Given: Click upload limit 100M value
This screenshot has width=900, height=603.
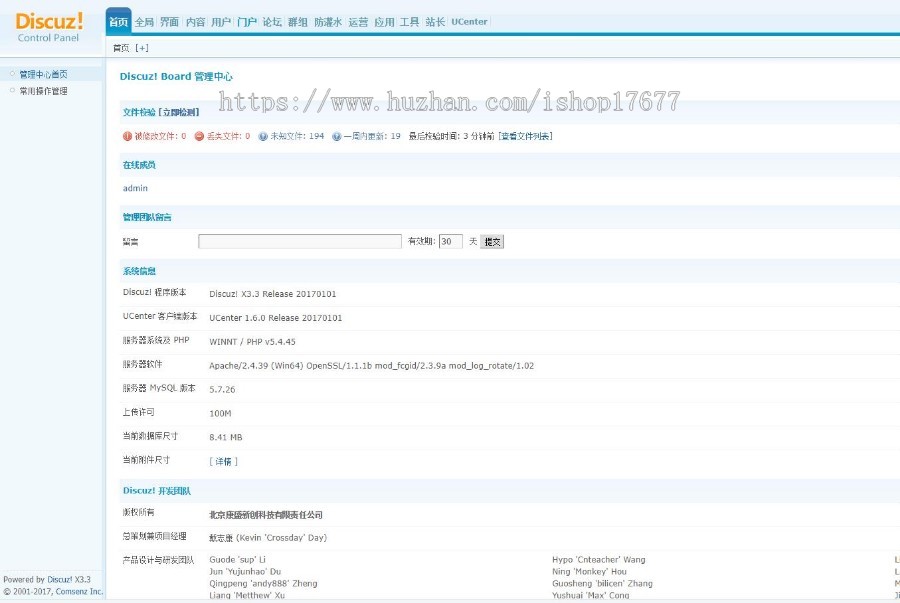Looking at the screenshot, I should click(x=220, y=413).
